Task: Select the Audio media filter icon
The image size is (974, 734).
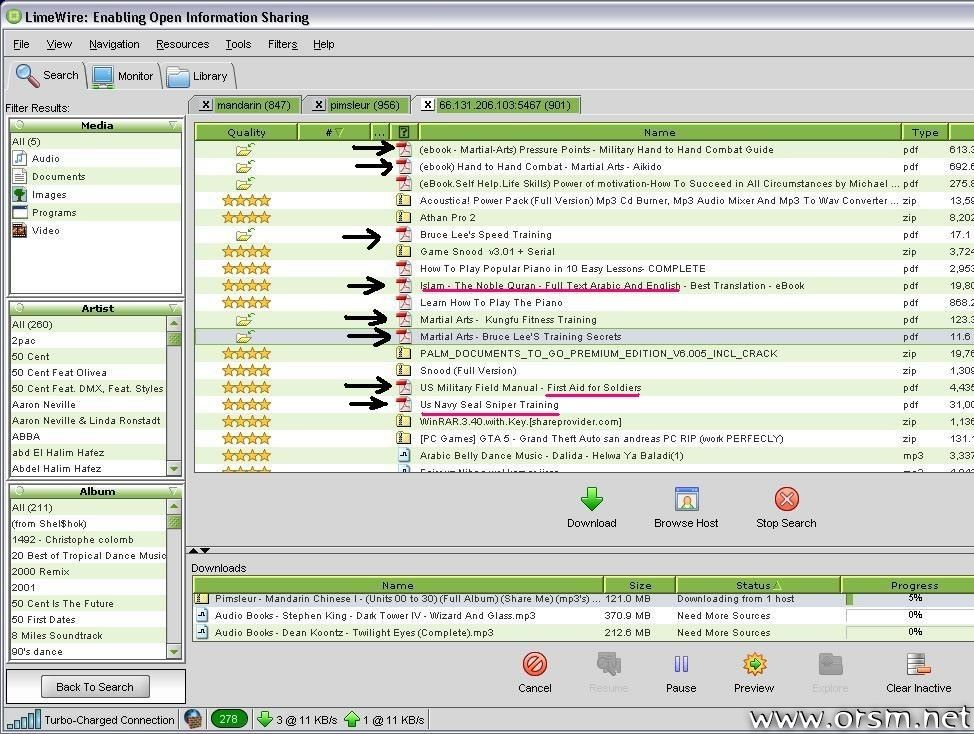Action: pyautogui.click(x=20, y=158)
